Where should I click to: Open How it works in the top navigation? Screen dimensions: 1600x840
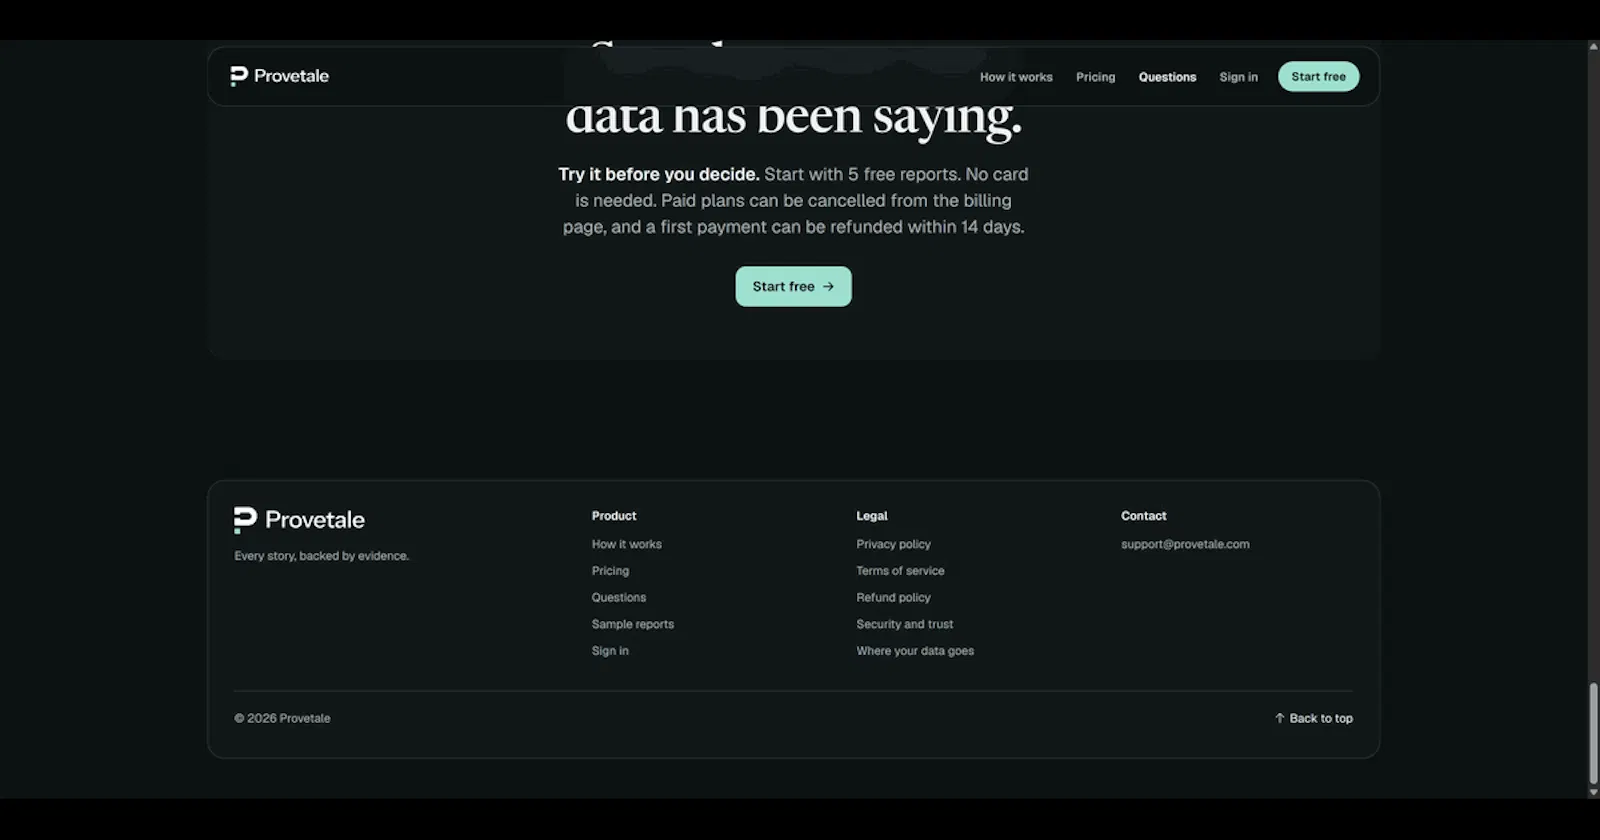[x=1016, y=77]
